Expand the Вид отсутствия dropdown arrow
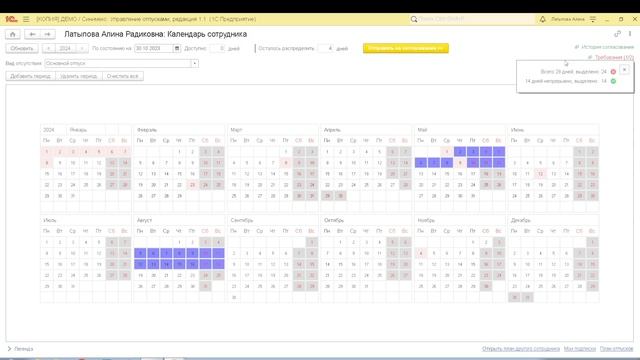This screenshot has width=640, height=360. click(x=195, y=63)
